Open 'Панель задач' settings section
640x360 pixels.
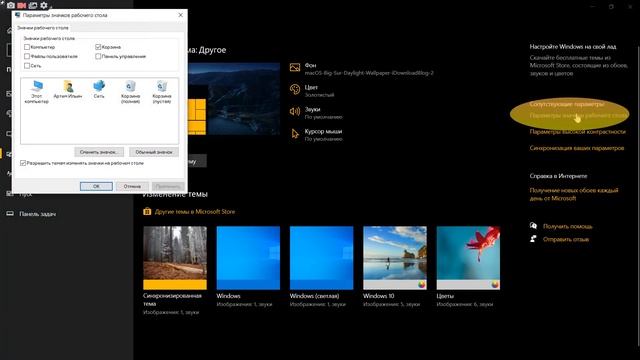pyautogui.click(x=38, y=213)
